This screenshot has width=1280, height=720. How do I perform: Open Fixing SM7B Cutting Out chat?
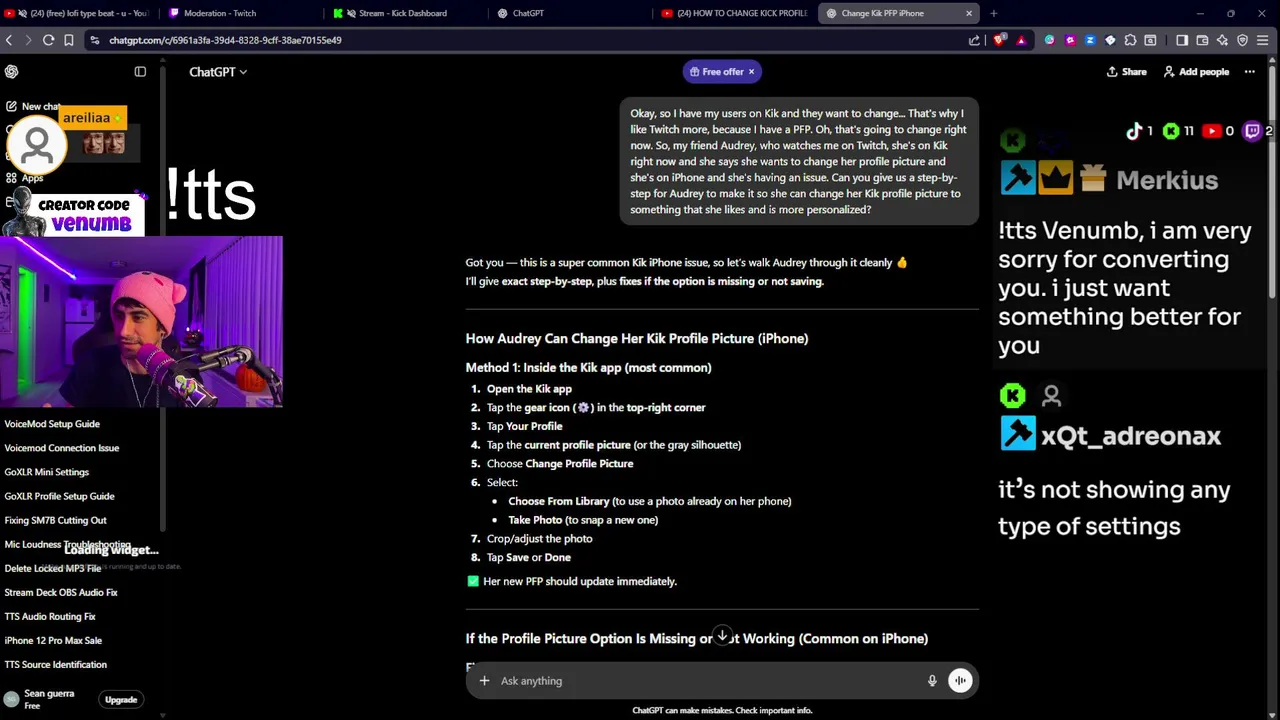coord(55,520)
